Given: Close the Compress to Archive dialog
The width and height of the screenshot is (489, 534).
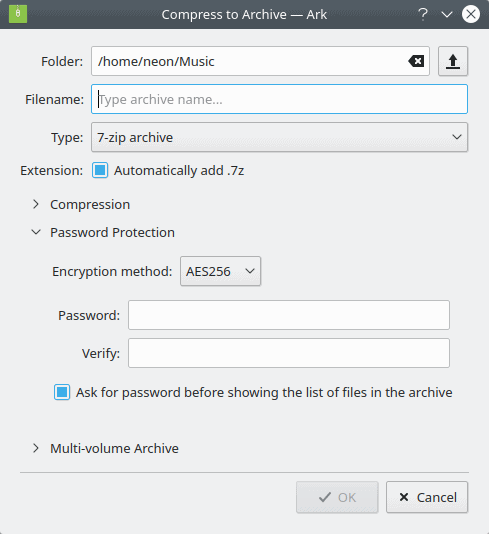Looking at the screenshot, I should point(471,14).
